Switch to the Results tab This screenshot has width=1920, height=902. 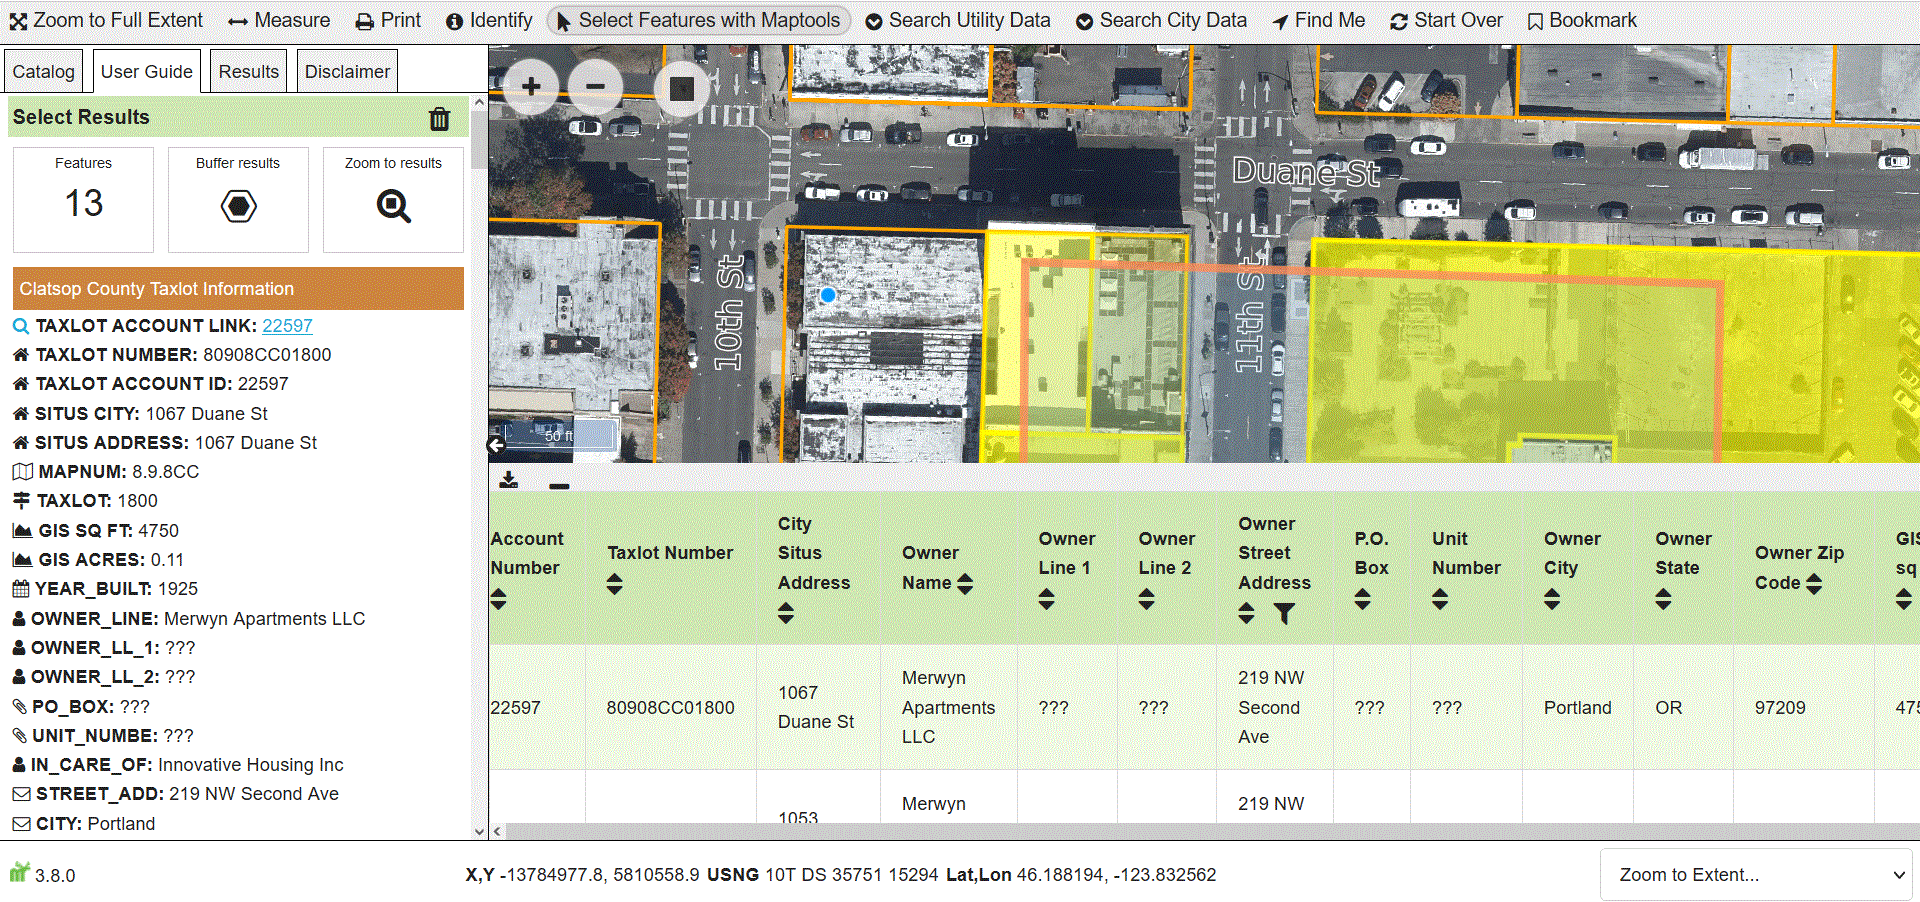tap(249, 71)
